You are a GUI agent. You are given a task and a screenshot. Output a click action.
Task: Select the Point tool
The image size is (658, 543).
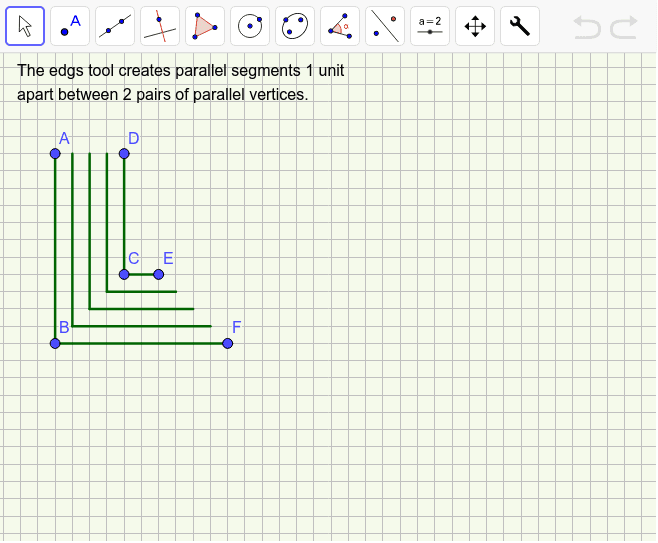point(70,26)
